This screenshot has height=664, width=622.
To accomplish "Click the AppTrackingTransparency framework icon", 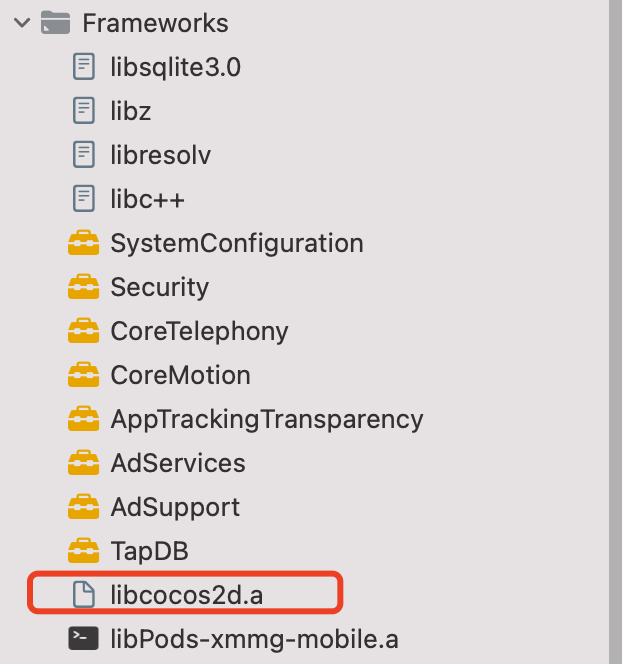I will click(x=83, y=419).
